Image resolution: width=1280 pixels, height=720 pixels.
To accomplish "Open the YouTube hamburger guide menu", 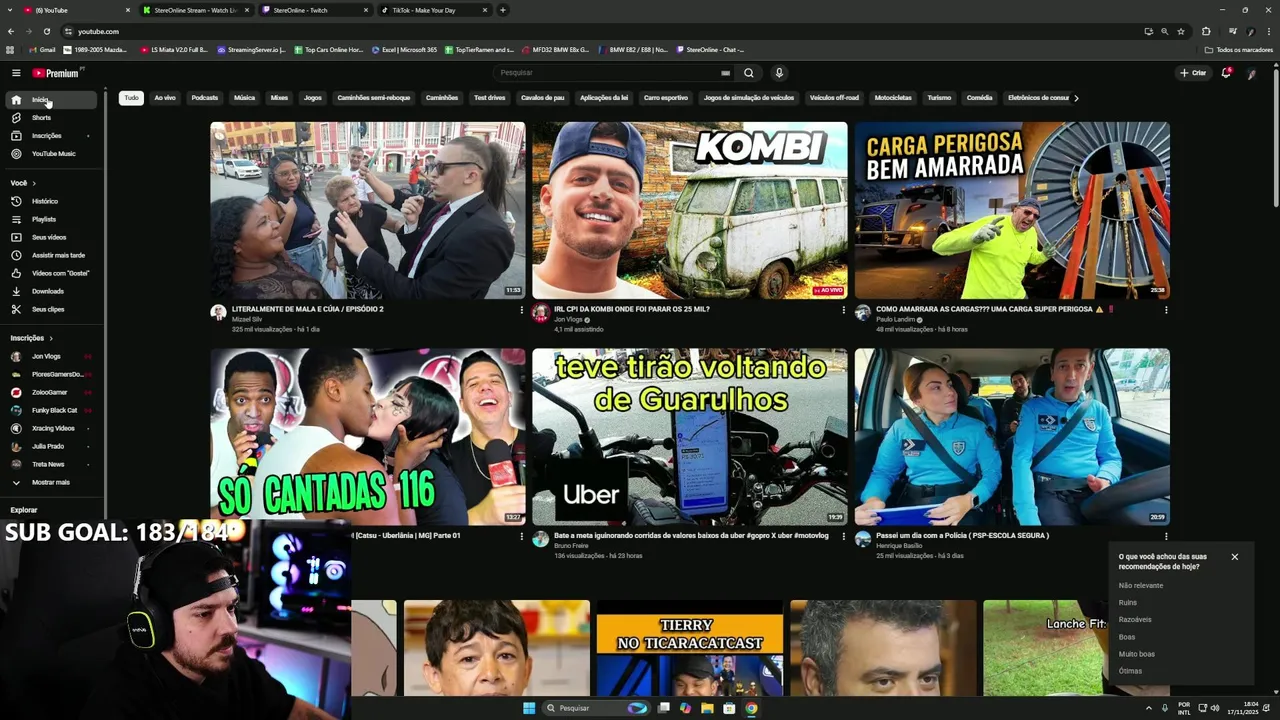I will (16, 73).
